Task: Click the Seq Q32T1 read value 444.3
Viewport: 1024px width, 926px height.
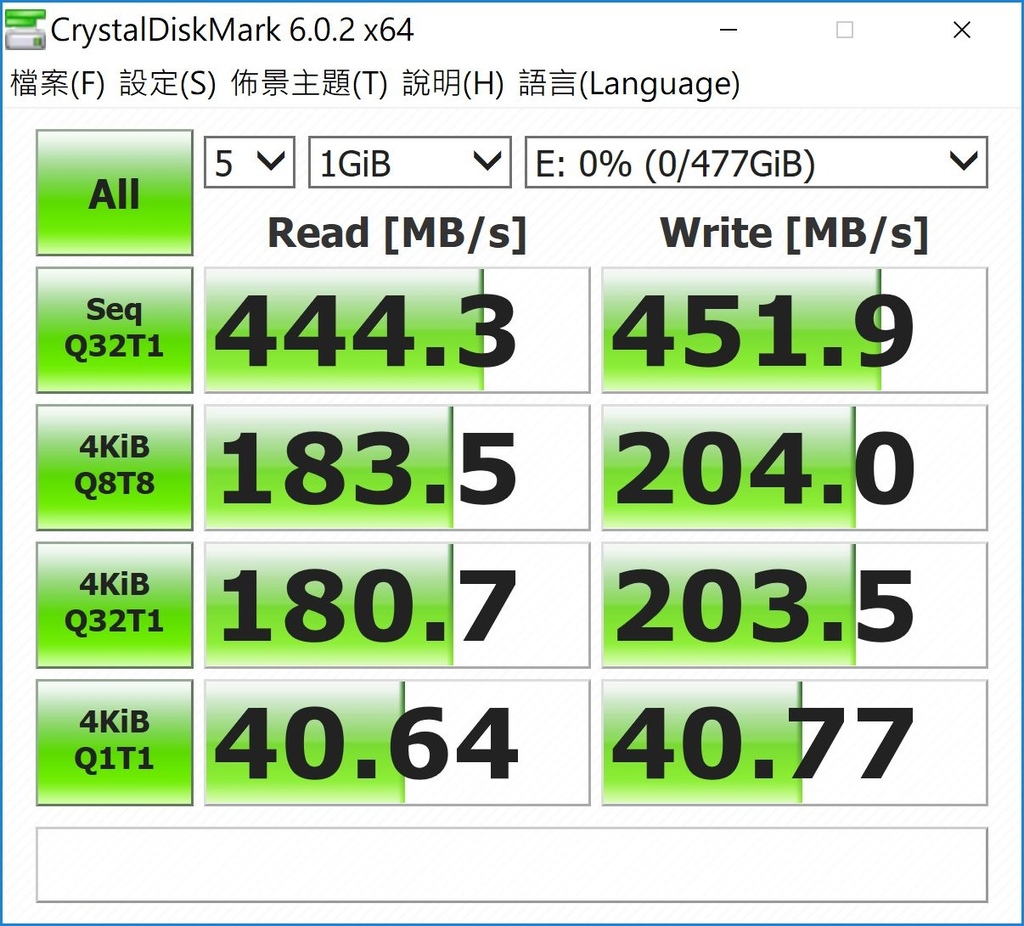Action: tap(397, 330)
